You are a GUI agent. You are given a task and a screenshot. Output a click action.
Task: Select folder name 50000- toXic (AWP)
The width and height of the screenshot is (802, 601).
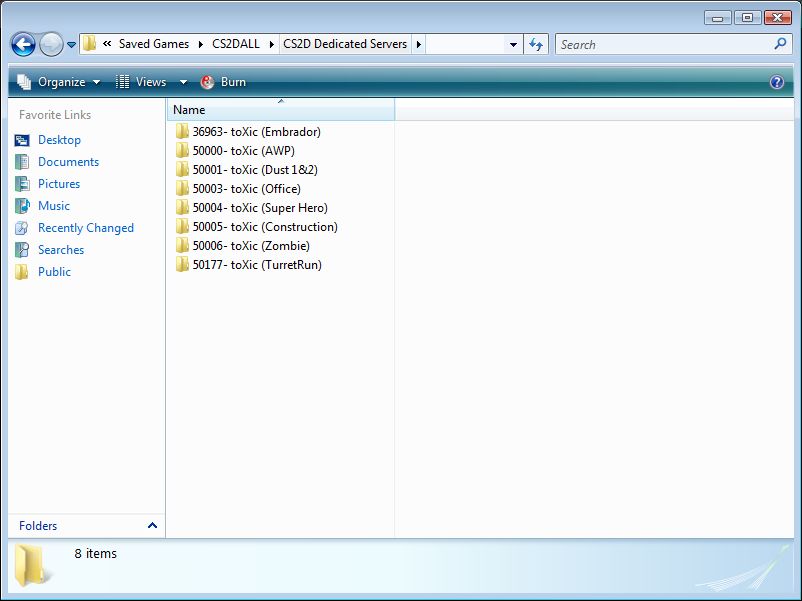coord(243,151)
